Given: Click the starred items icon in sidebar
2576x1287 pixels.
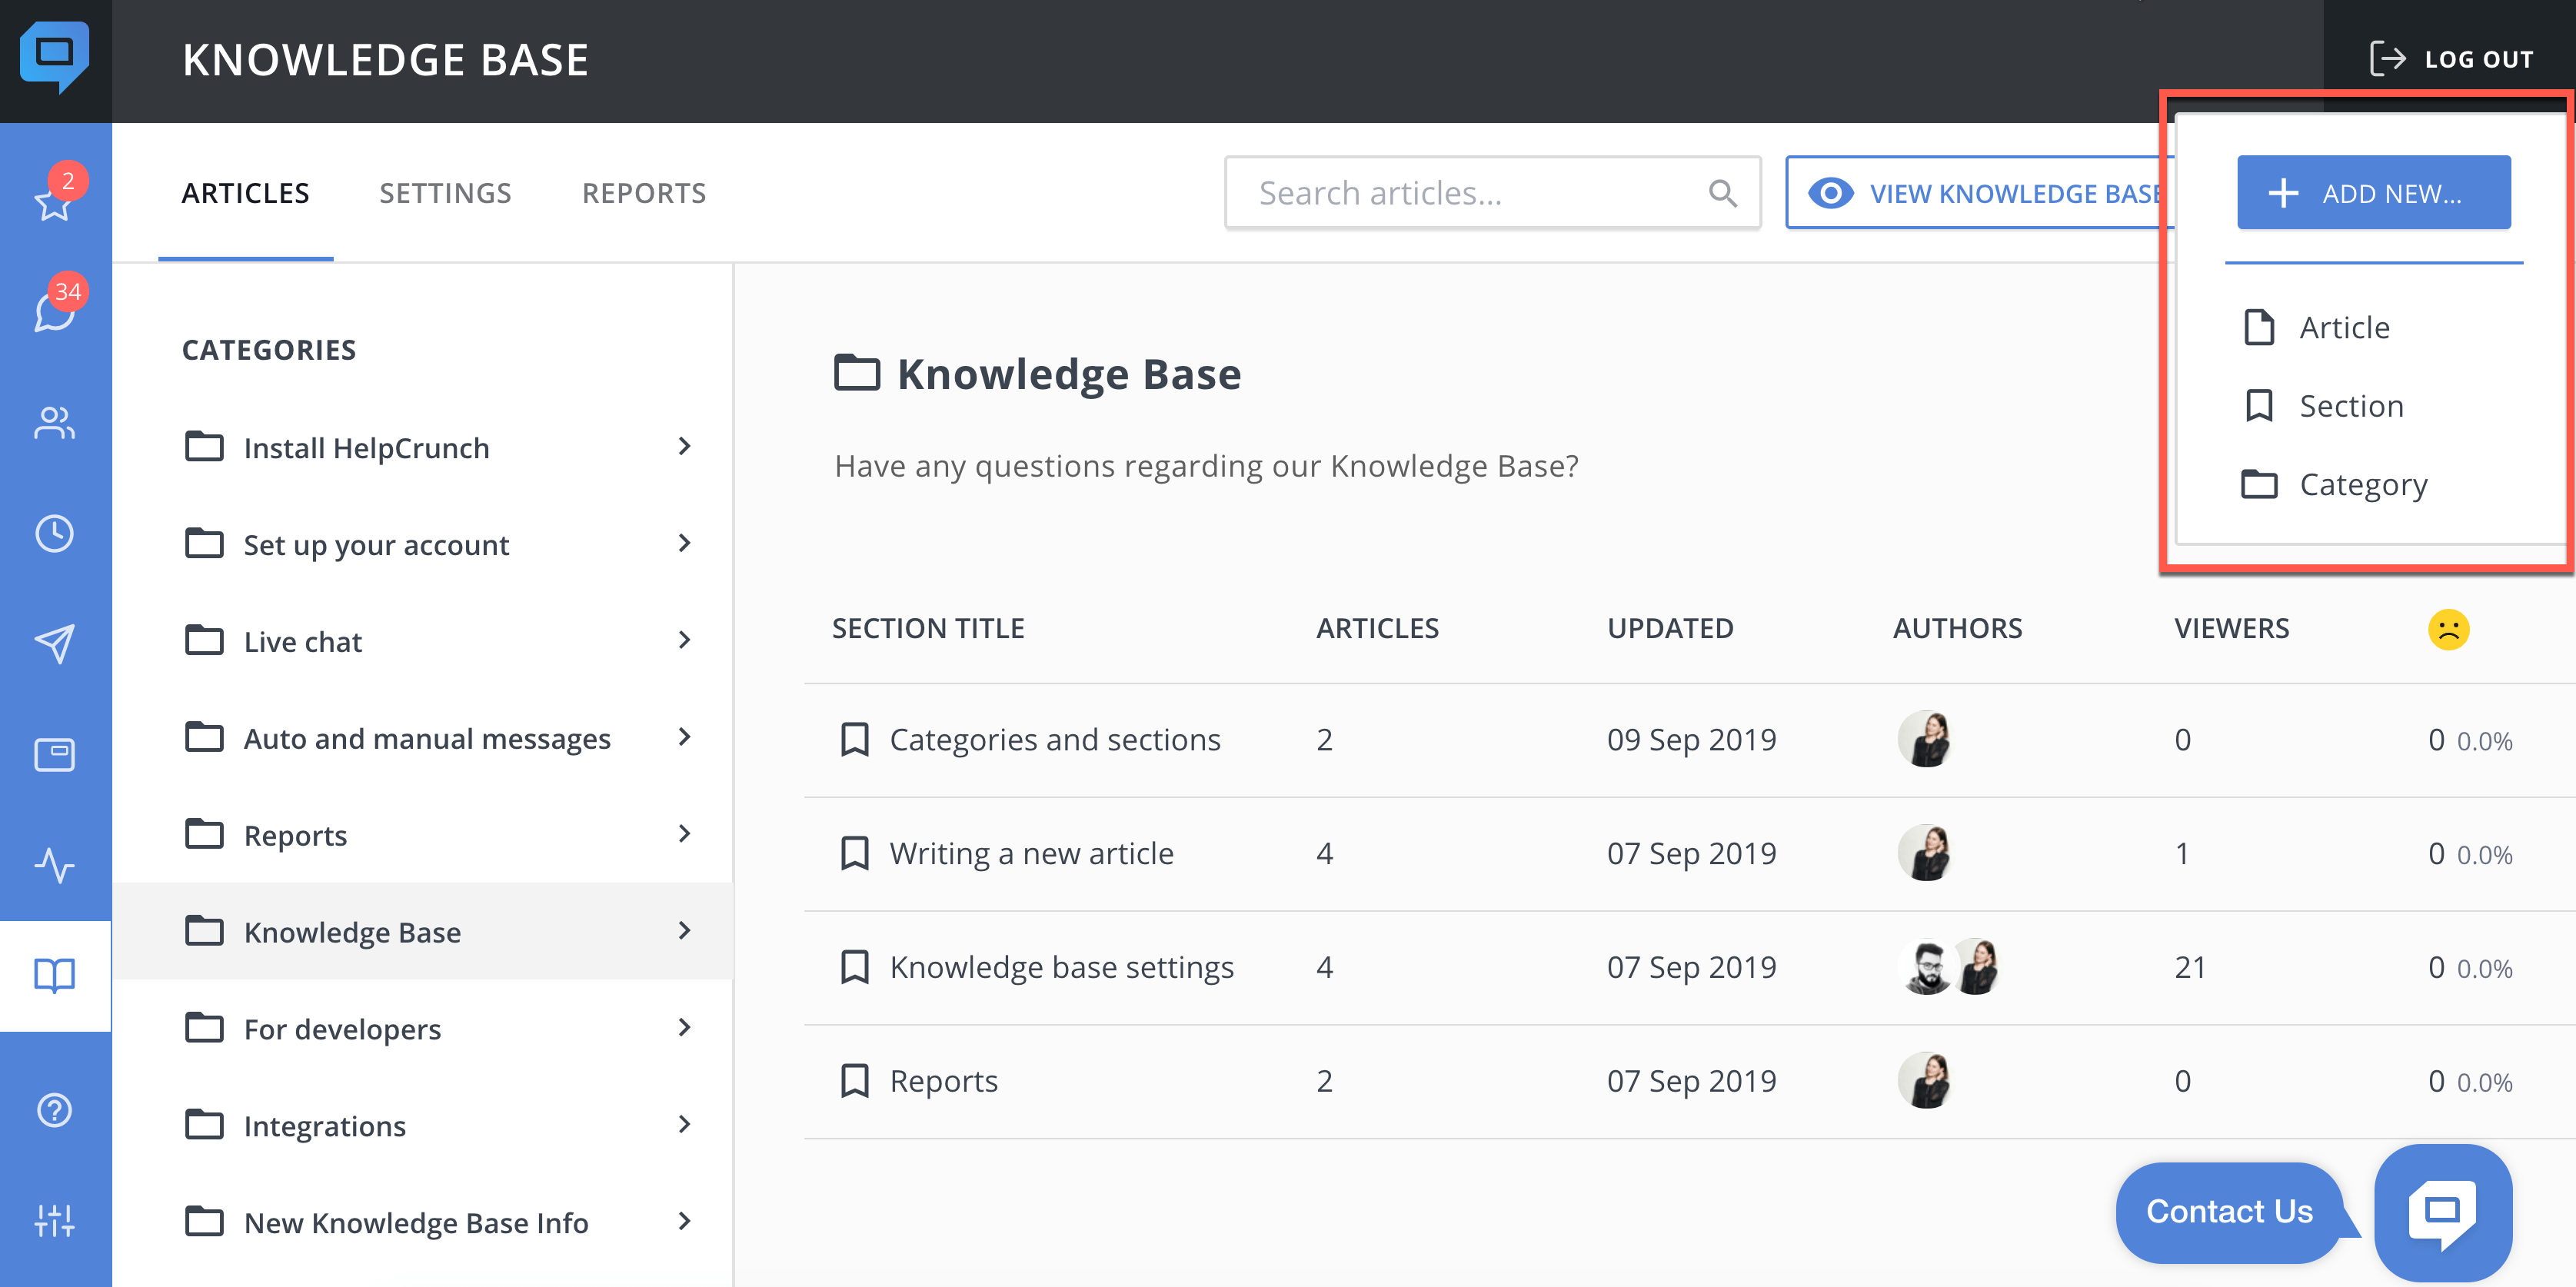Looking at the screenshot, I should [54, 201].
